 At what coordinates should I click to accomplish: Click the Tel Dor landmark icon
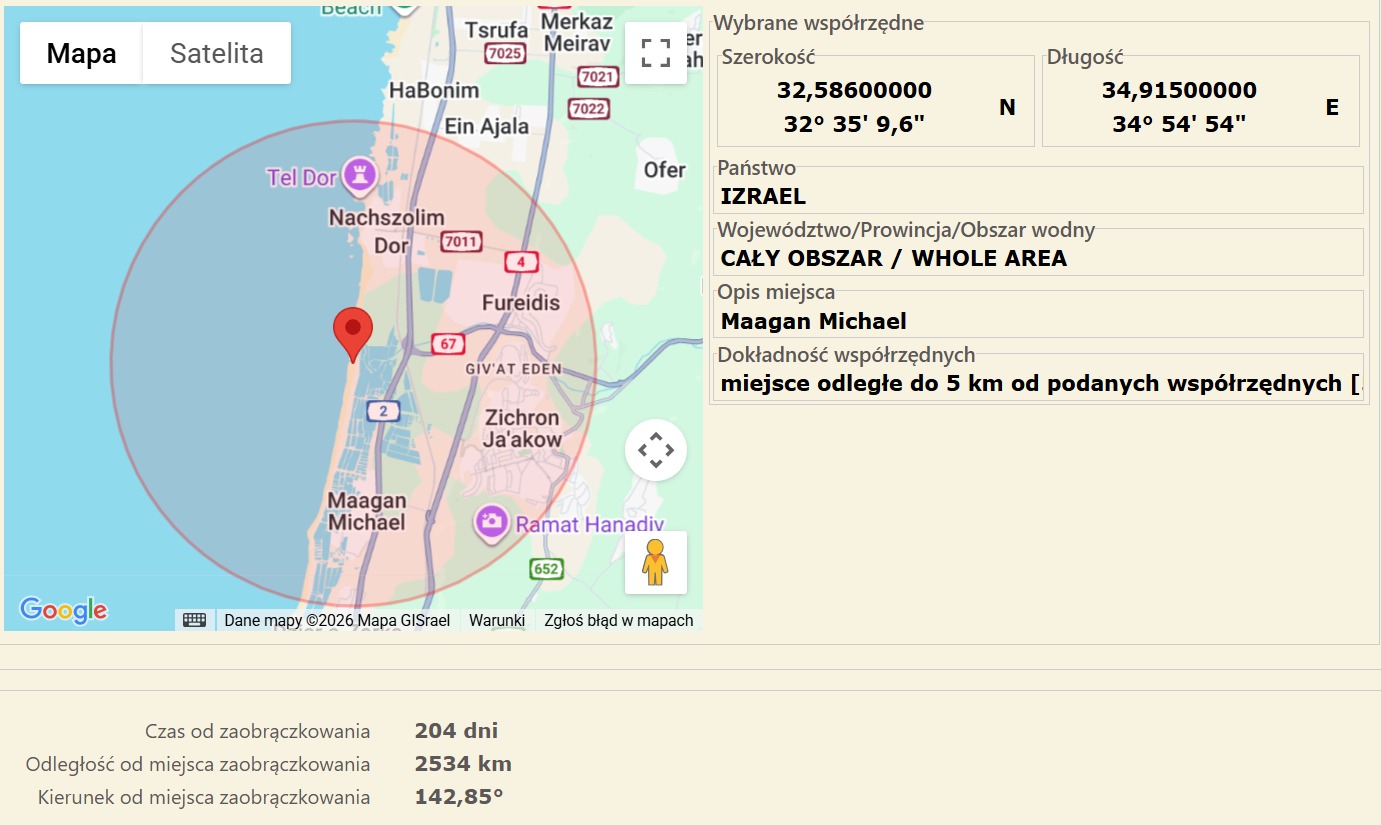(x=358, y=177)
